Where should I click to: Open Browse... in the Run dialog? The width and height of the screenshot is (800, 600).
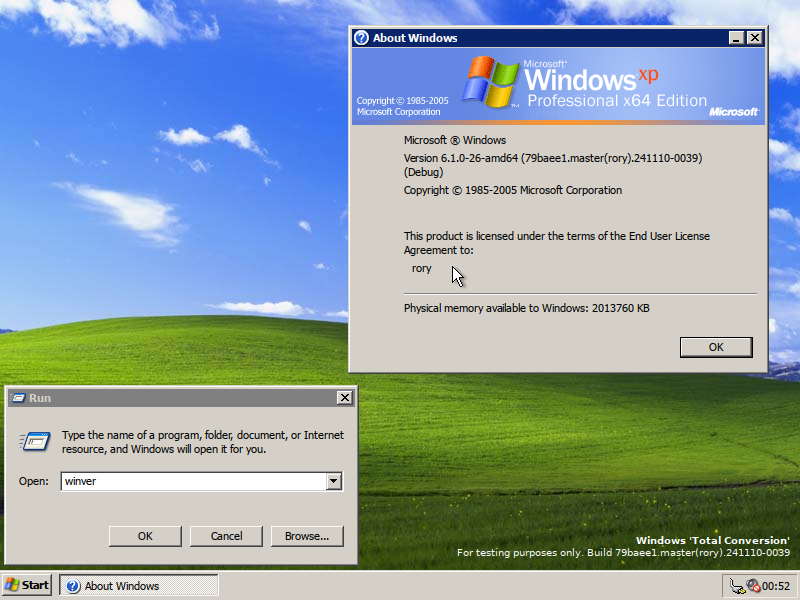[307, 536]
